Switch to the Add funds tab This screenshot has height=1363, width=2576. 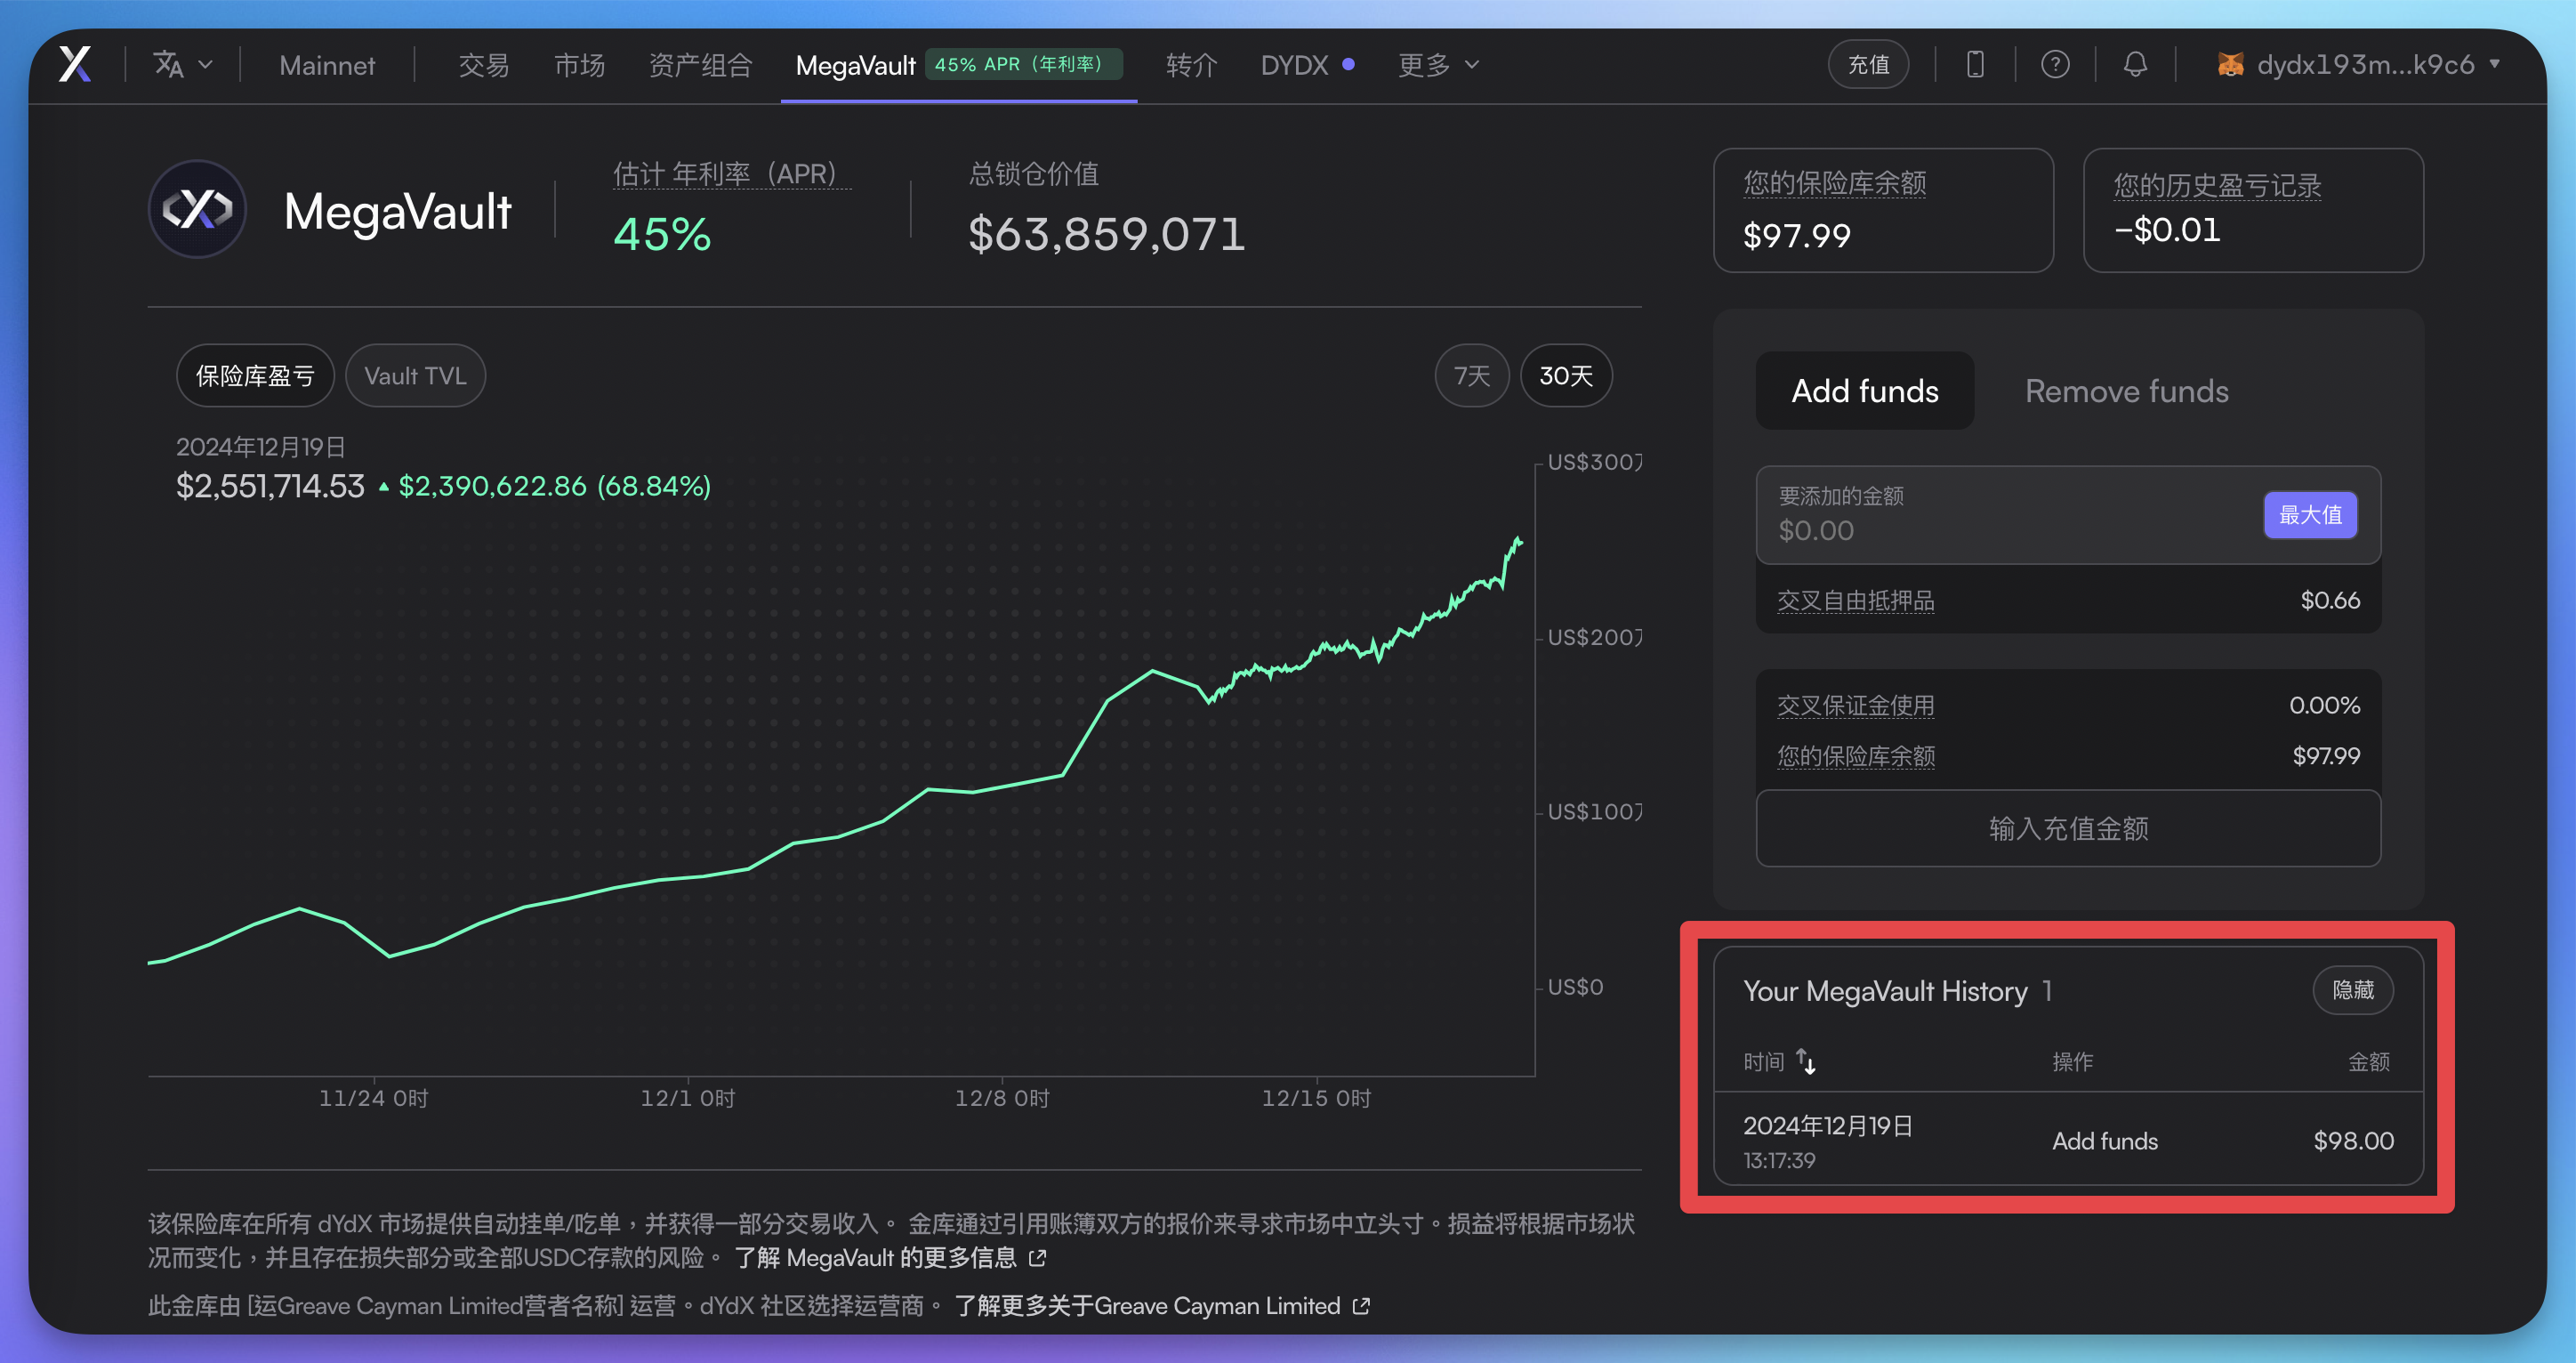pos(1865,391)
